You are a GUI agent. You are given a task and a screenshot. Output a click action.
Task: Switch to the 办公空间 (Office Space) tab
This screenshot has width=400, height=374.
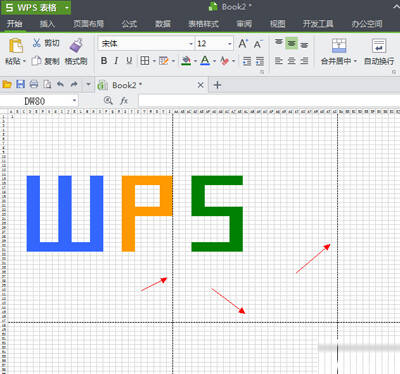(367, 24)
